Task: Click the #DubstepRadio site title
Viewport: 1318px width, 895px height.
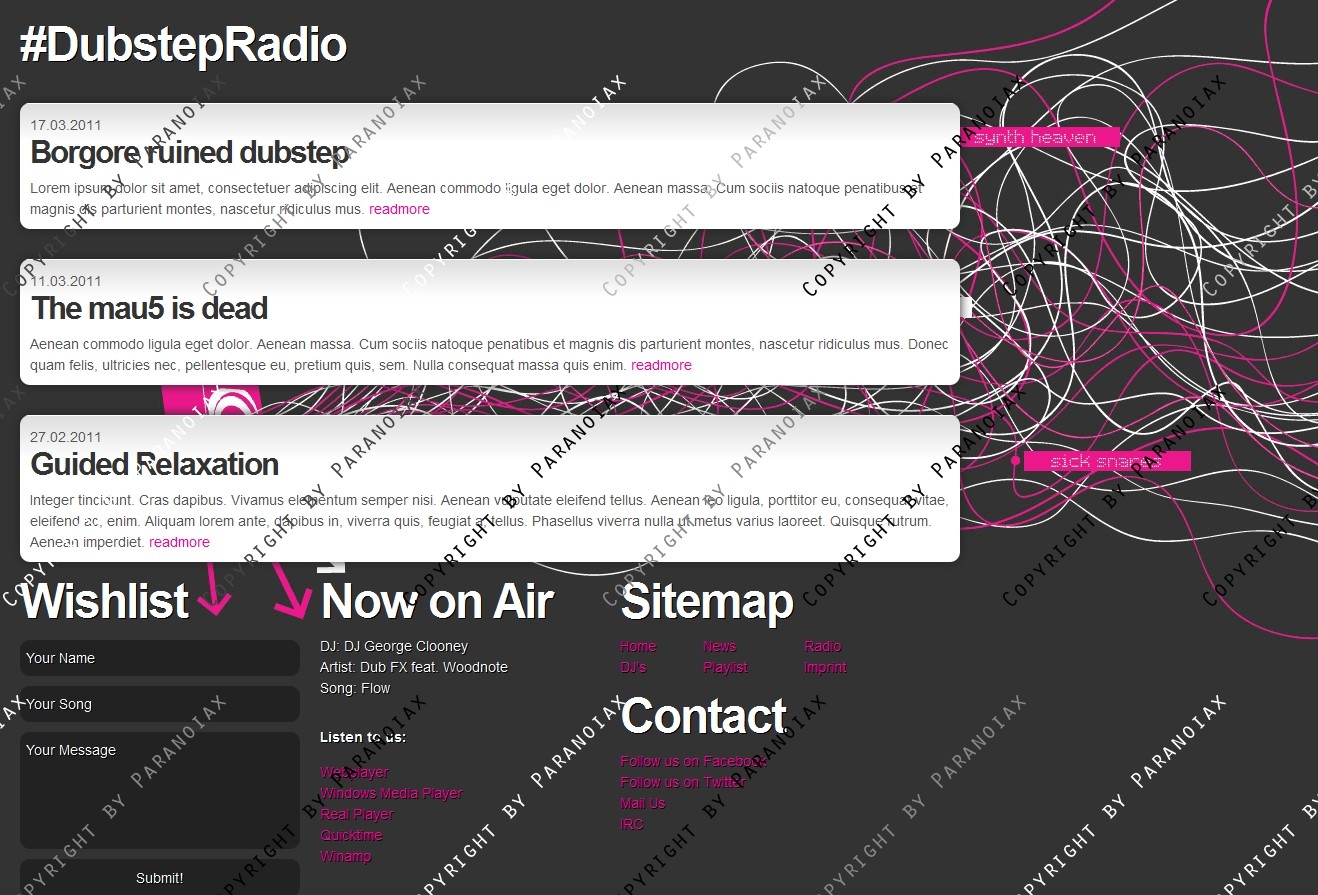Action: coord(183,46)
